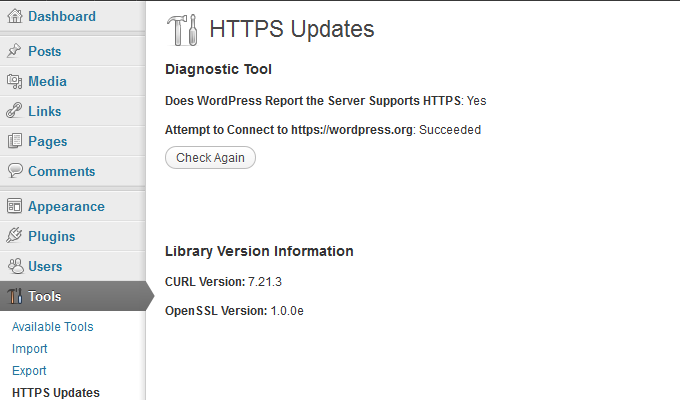Open the Plugins menu label
Image resolution: width=680 pixels, height=400 pixels.
click(52, 236)
